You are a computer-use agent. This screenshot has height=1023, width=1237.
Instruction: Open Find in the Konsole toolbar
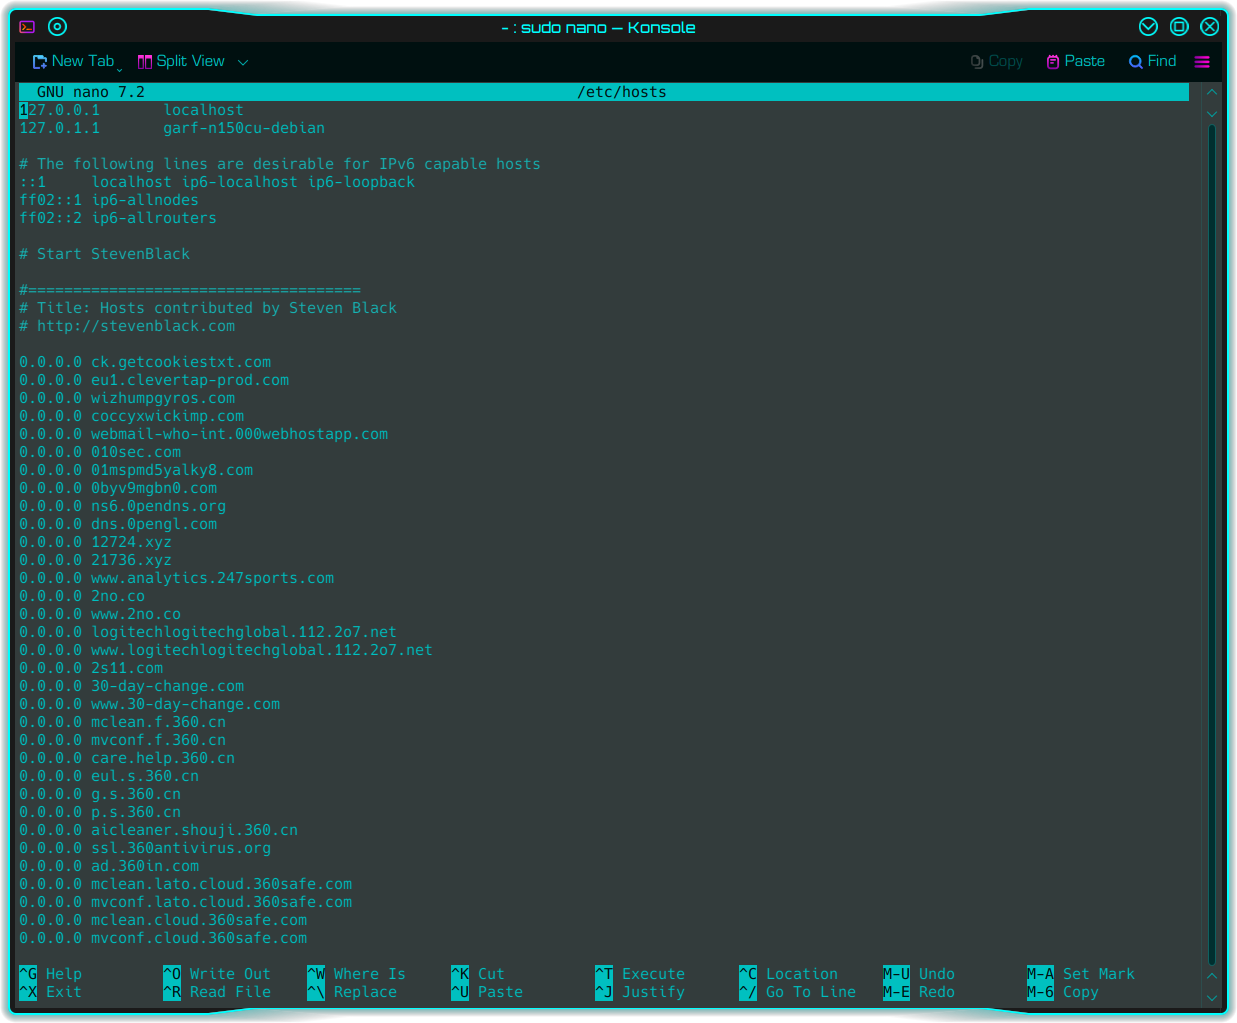coord(1152,61)
